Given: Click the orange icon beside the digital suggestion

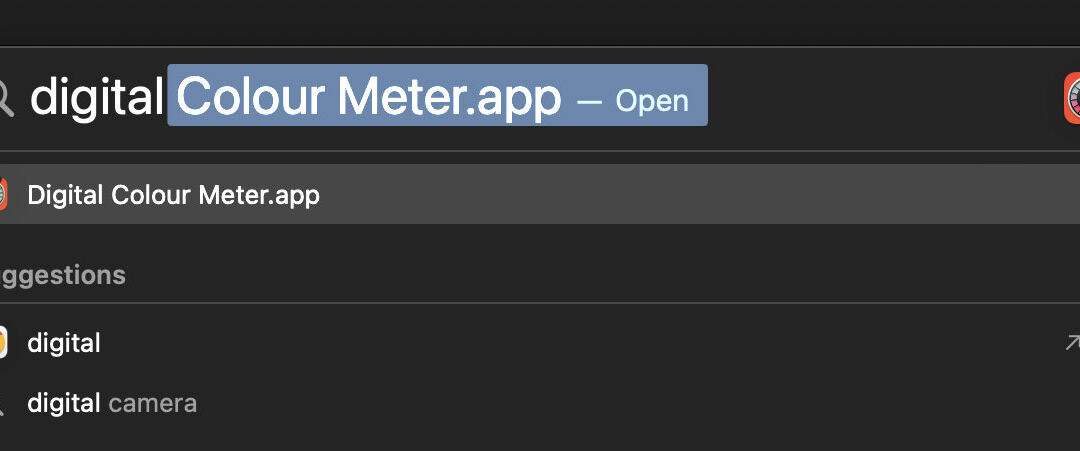Looking at the screenshot, I should [3, 343].
